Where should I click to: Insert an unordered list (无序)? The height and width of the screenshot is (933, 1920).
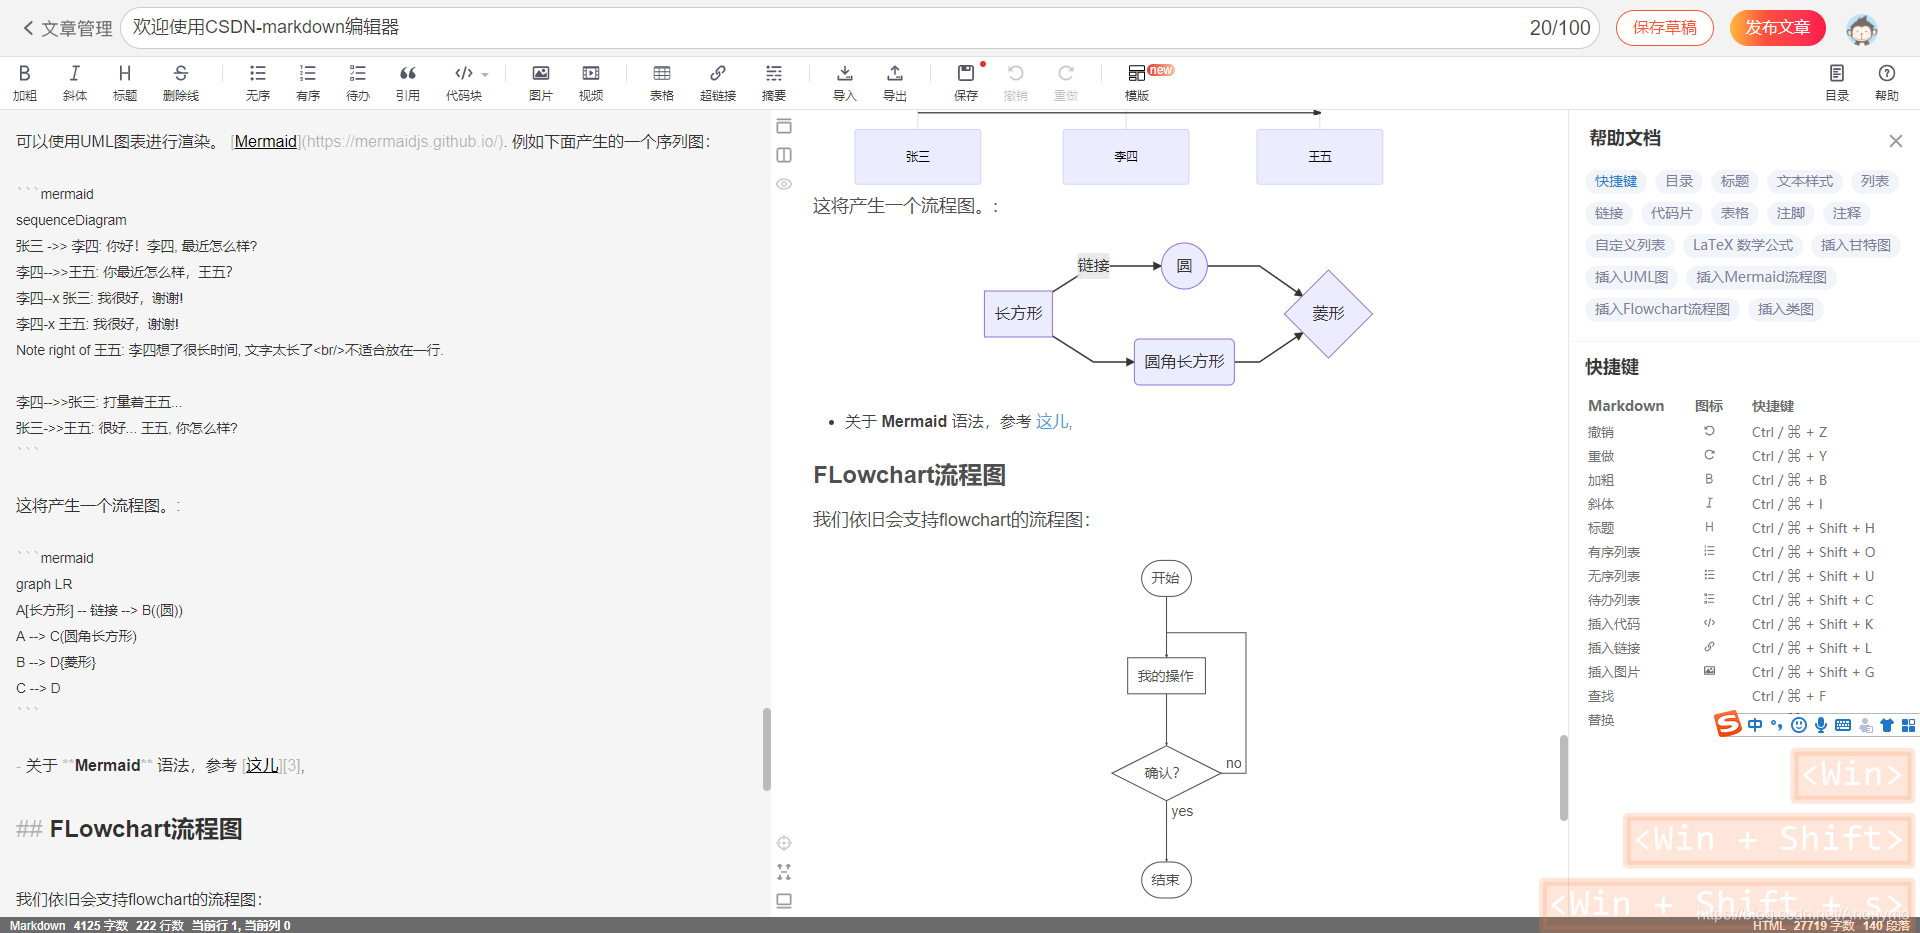[258, 82]
